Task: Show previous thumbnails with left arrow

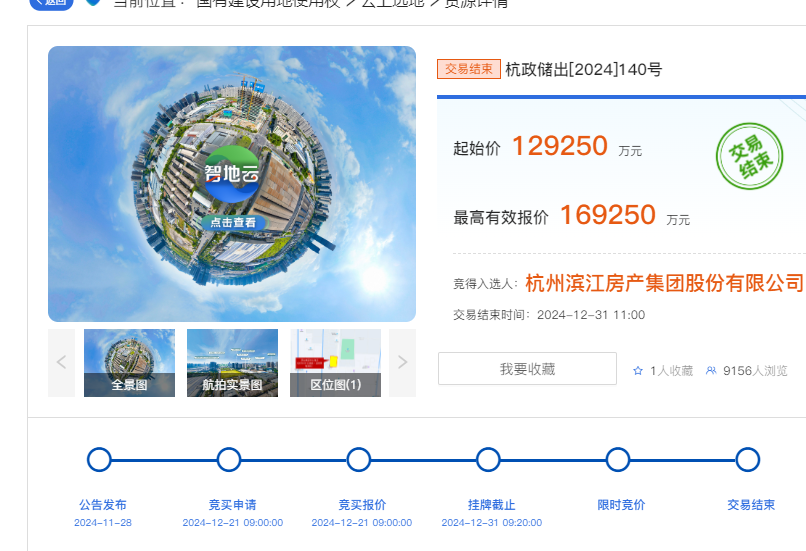Action: [x=61, y=363]
